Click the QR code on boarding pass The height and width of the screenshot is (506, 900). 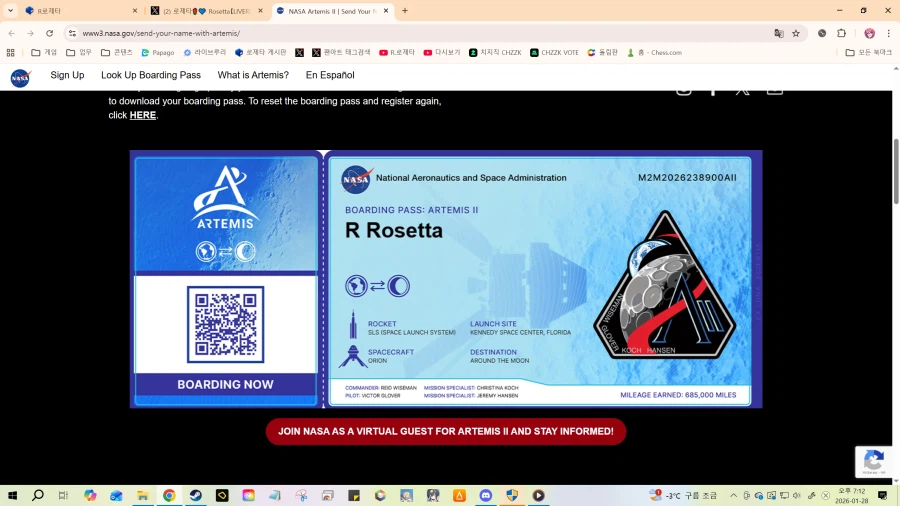(x=225, y=324)
